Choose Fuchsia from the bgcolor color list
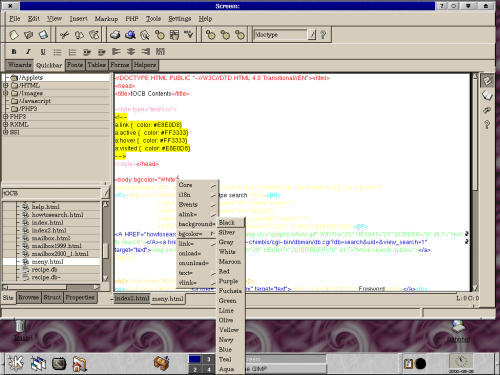500x375 pixels. (231, 291)
